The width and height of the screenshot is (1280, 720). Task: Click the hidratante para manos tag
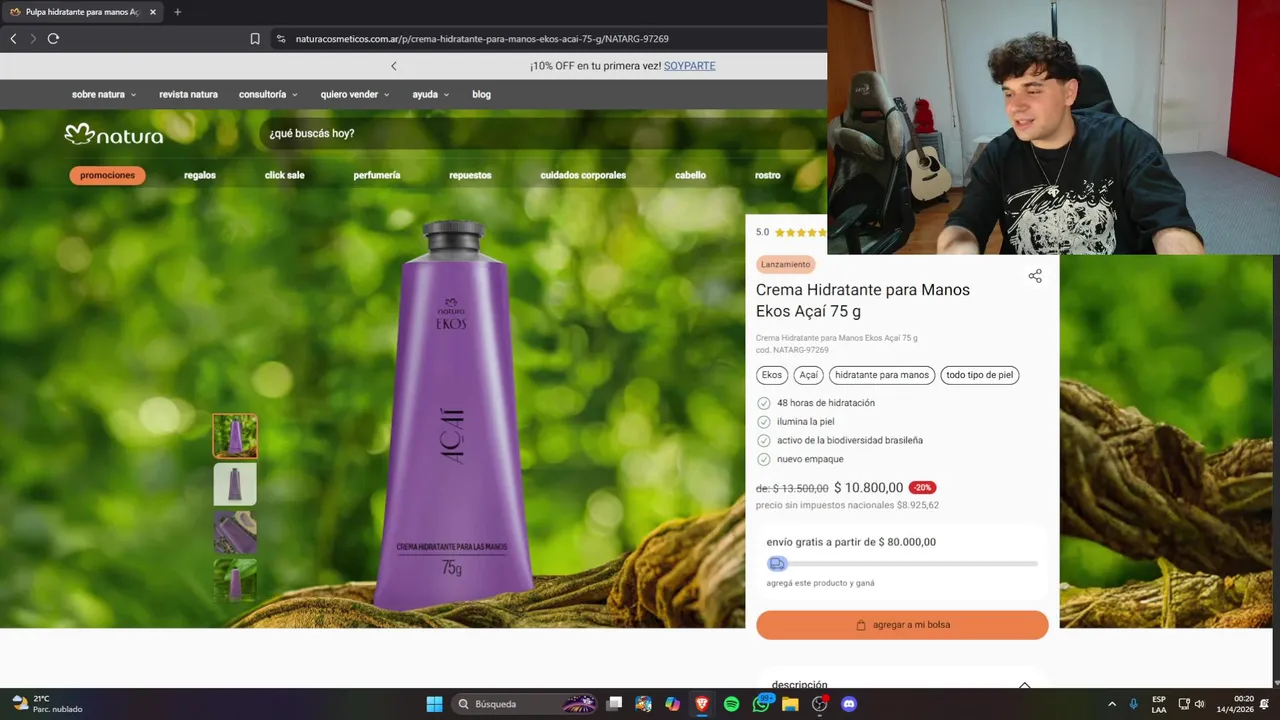tap(882, 375)
